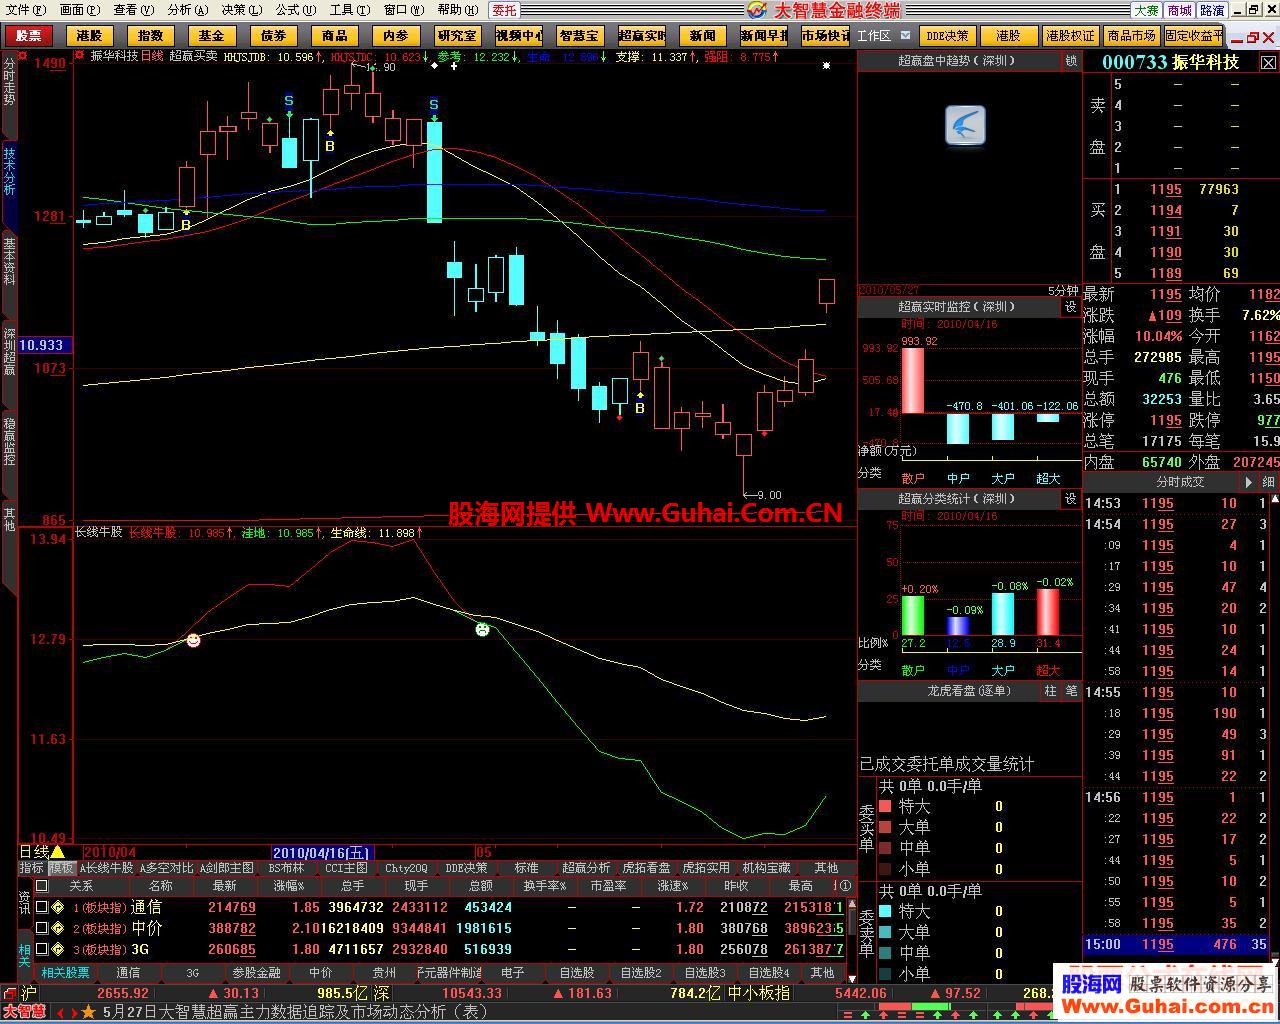1280x1024 pixels.
Task: Click the 涨幅% column header
Action: pyautogui.click(x=288, y=886)
